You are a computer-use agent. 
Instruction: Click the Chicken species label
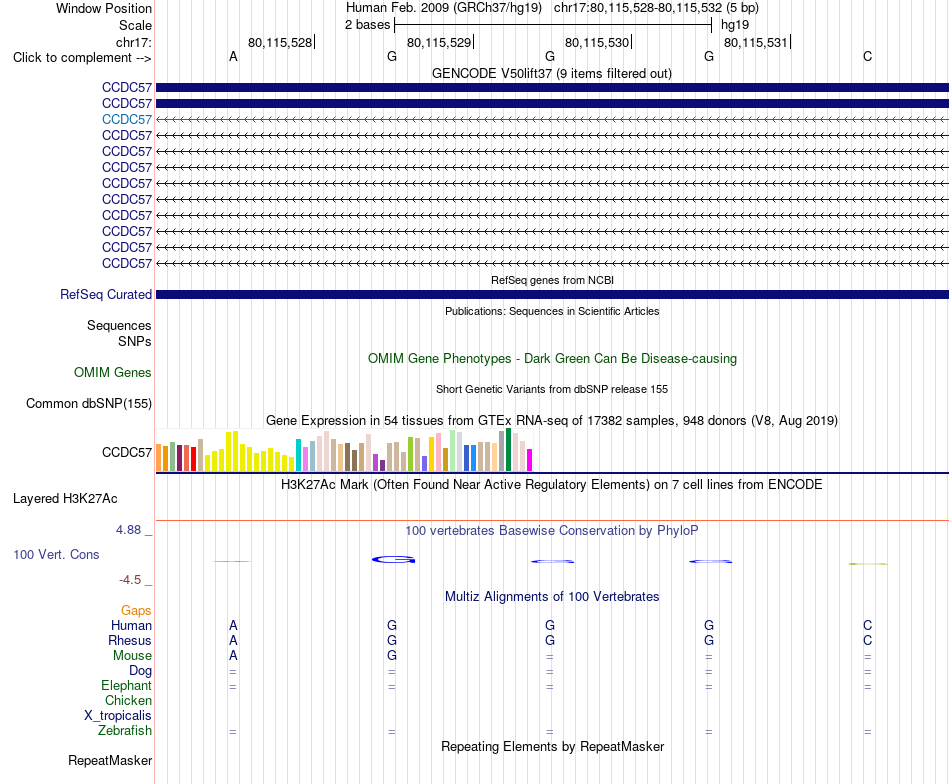[128, 700]
